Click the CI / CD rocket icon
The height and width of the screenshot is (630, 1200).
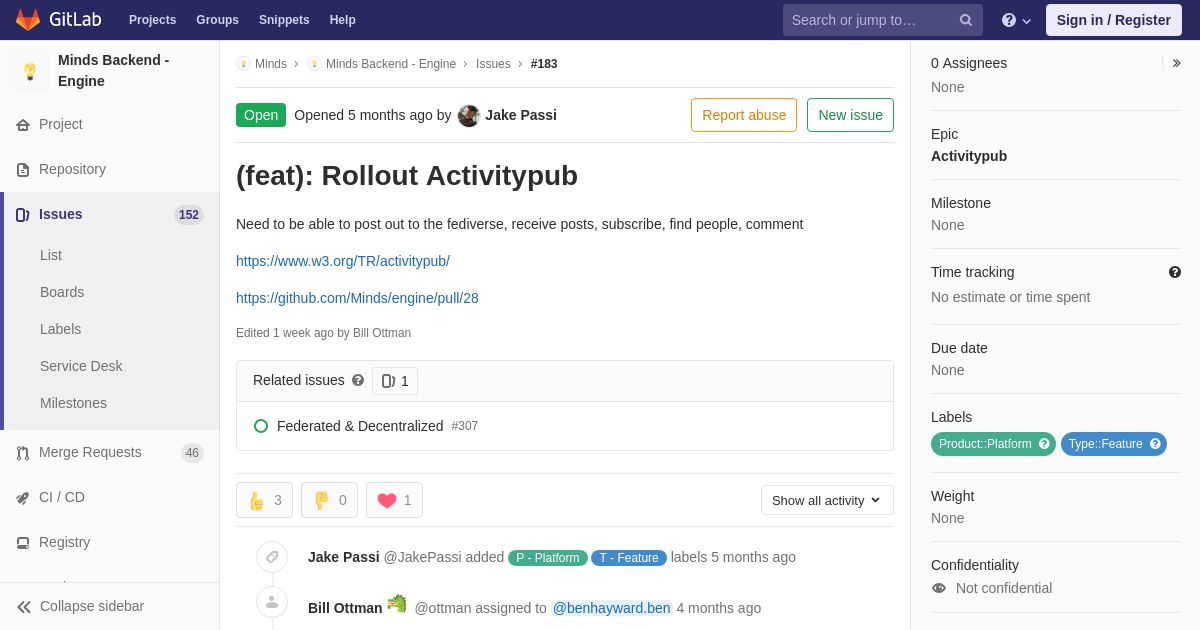tap(23, 498)
